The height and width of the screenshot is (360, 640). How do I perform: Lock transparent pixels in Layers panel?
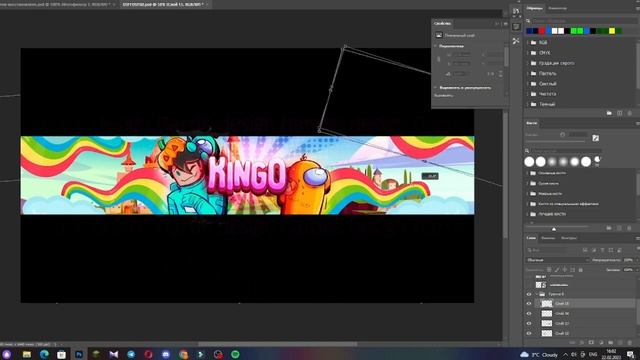click(549, 270)
